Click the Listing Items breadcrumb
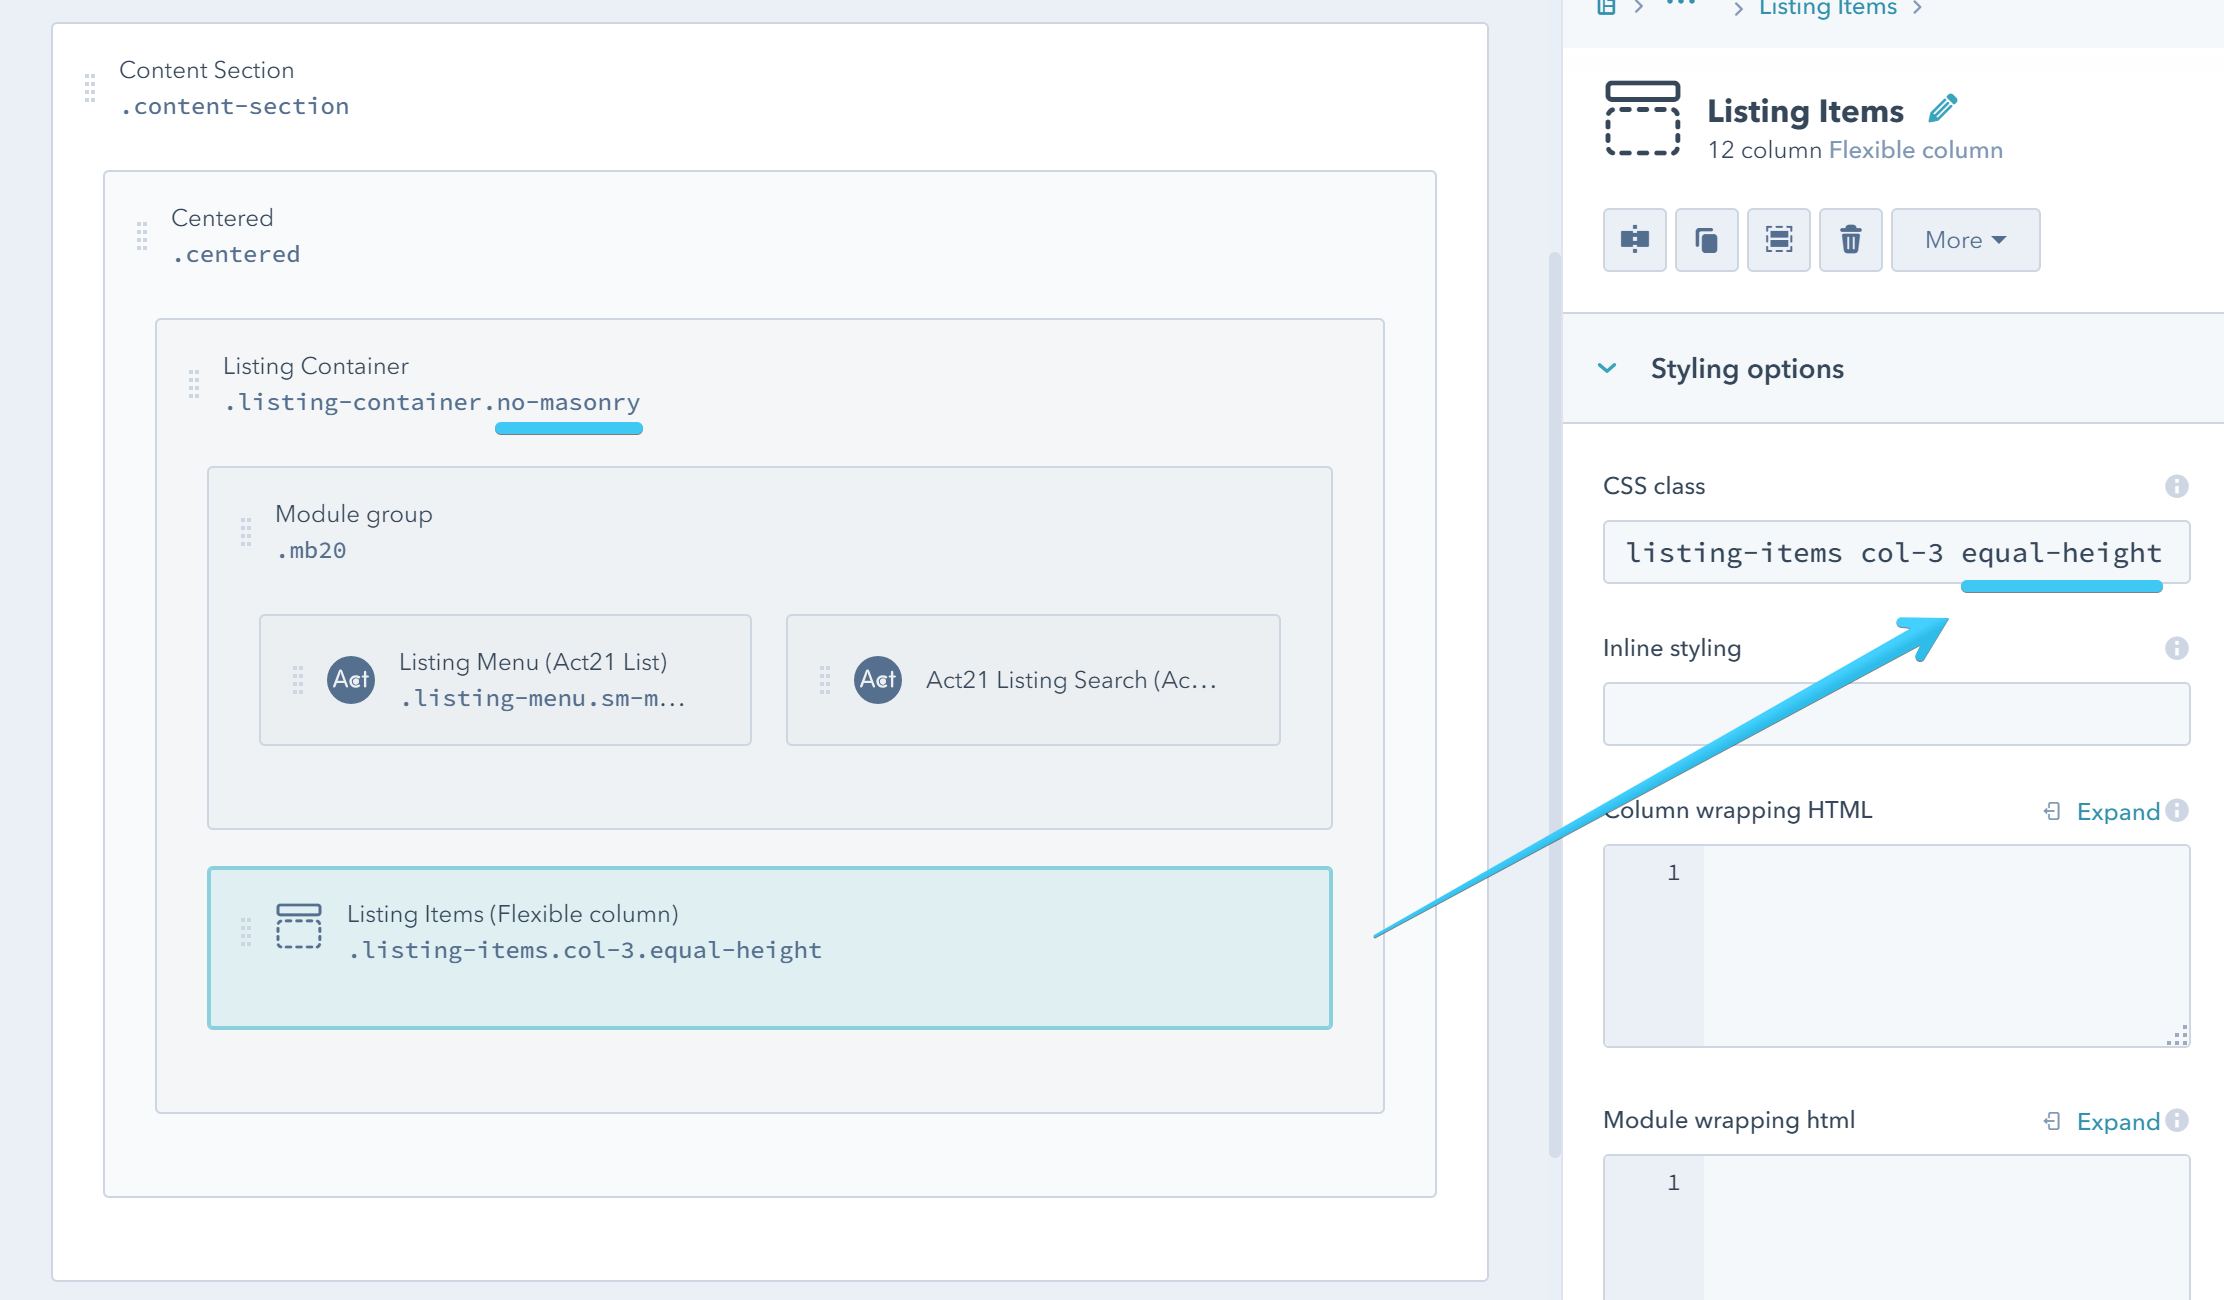 tap(1827, 8)
